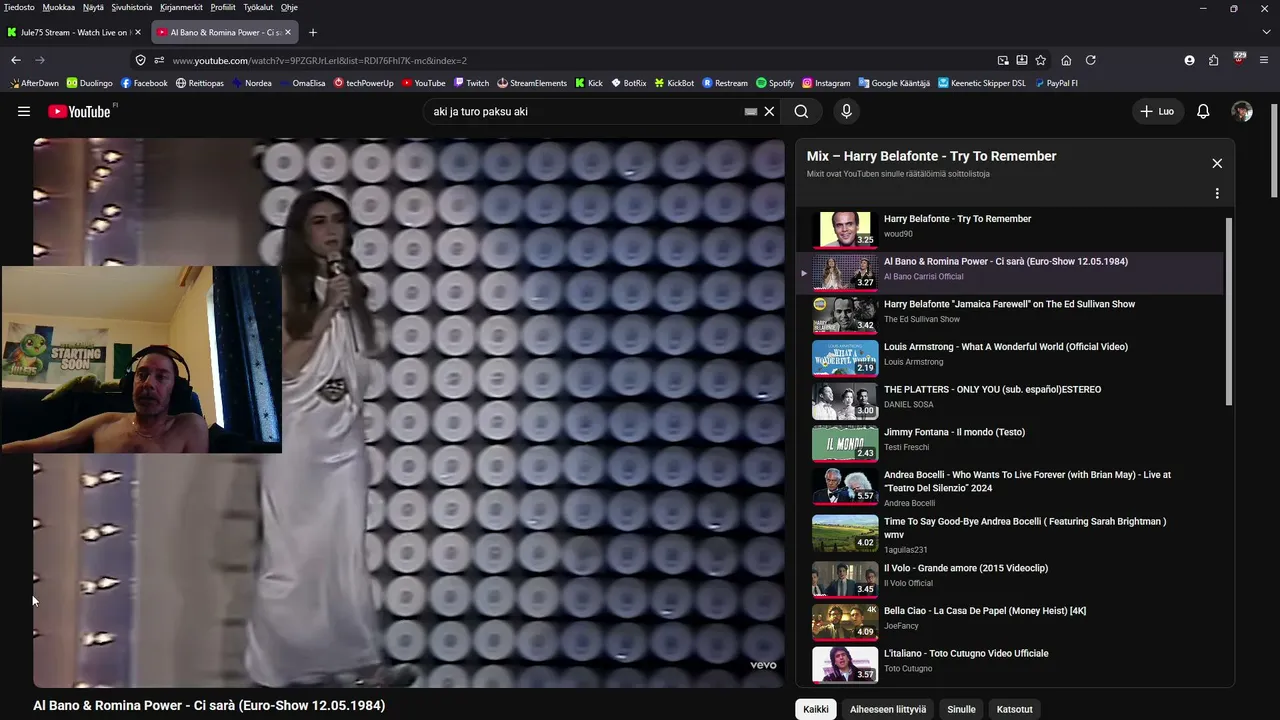Open the Facebook bookmark
The image size is (1280, 720).
coord(144,83)
